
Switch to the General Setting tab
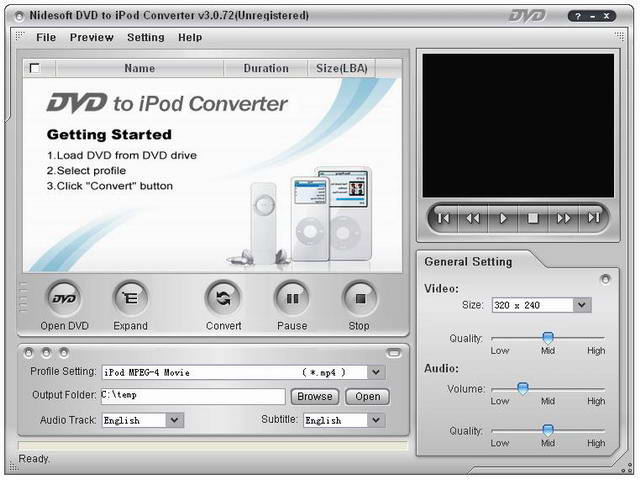[468, 262]
